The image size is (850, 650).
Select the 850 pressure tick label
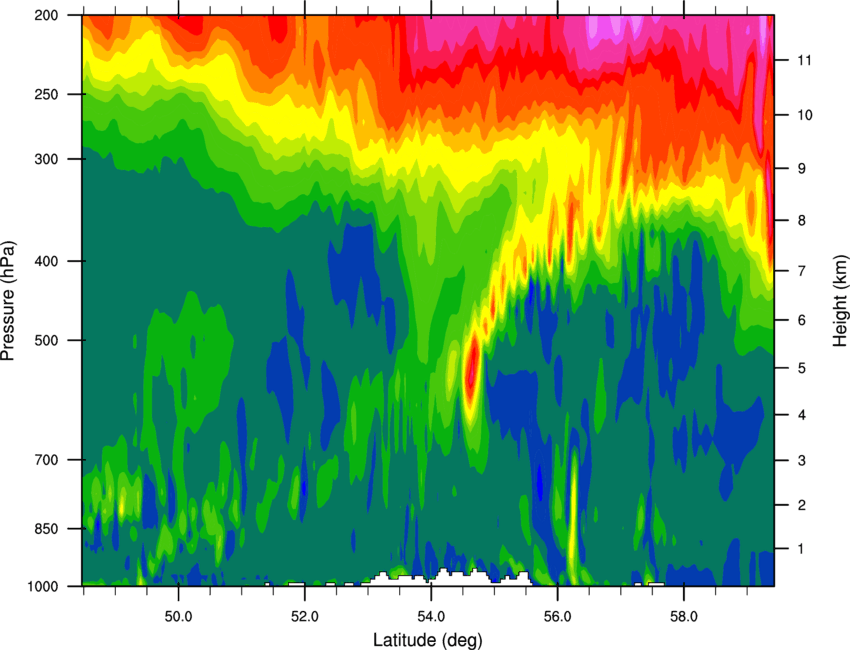(x=47, y=529)
